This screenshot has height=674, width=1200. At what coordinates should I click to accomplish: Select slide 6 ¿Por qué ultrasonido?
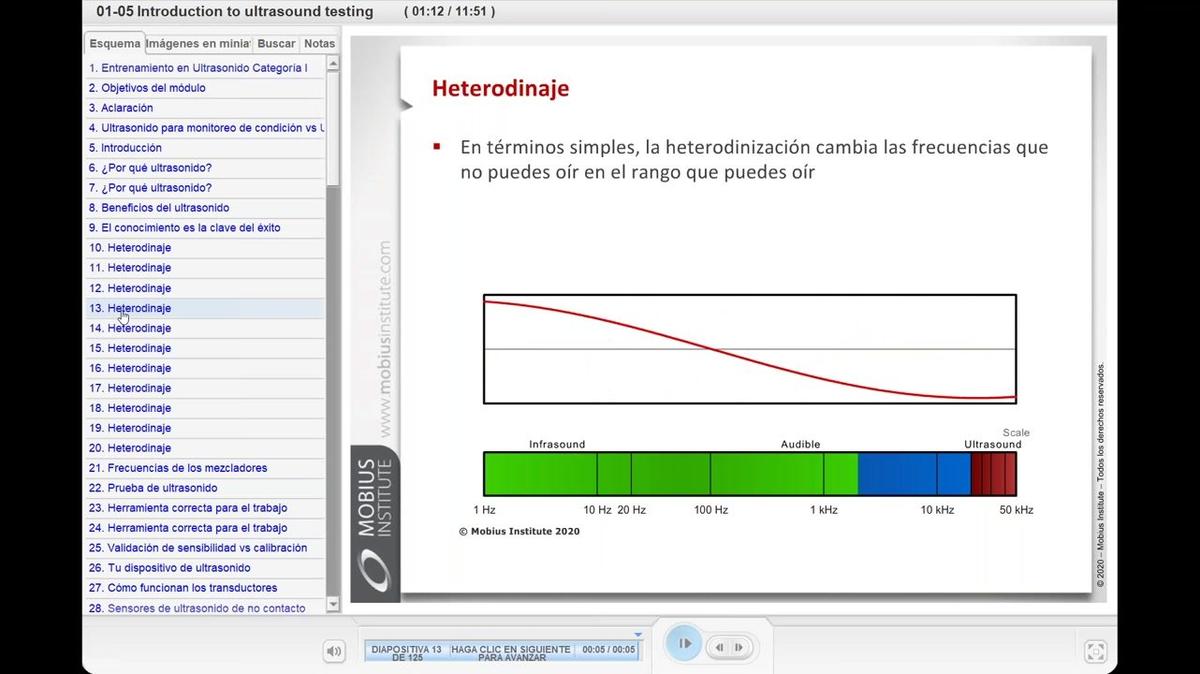(x=205, y=168)
